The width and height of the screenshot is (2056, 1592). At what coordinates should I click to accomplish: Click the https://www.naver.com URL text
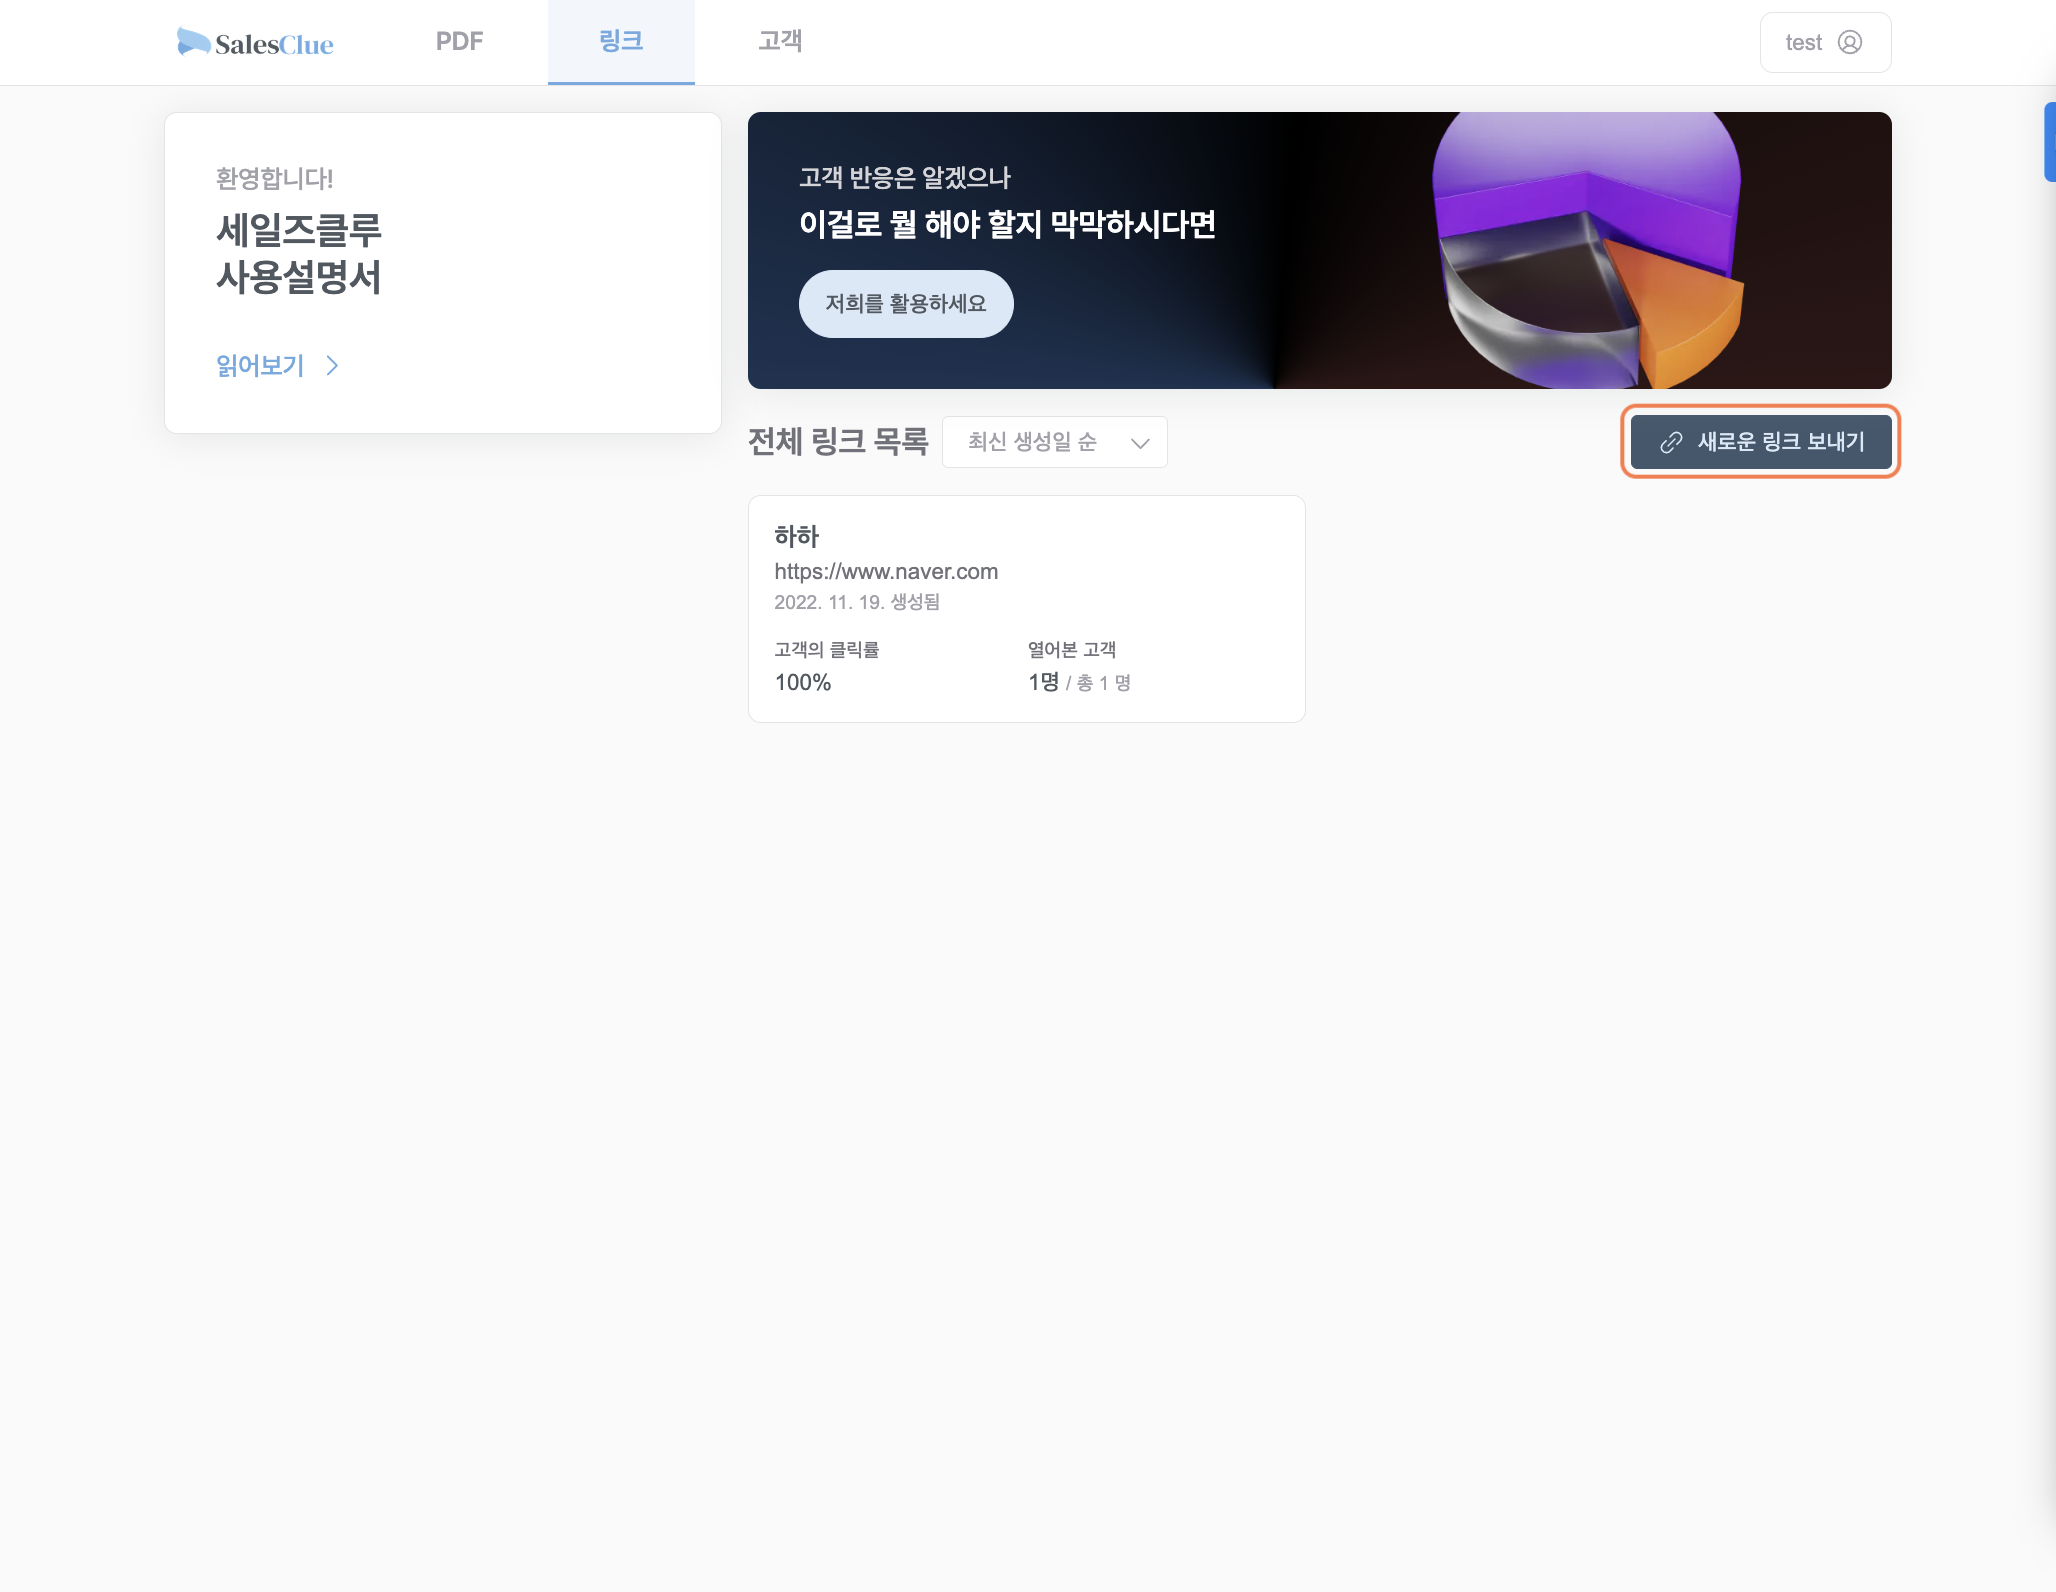886,571
